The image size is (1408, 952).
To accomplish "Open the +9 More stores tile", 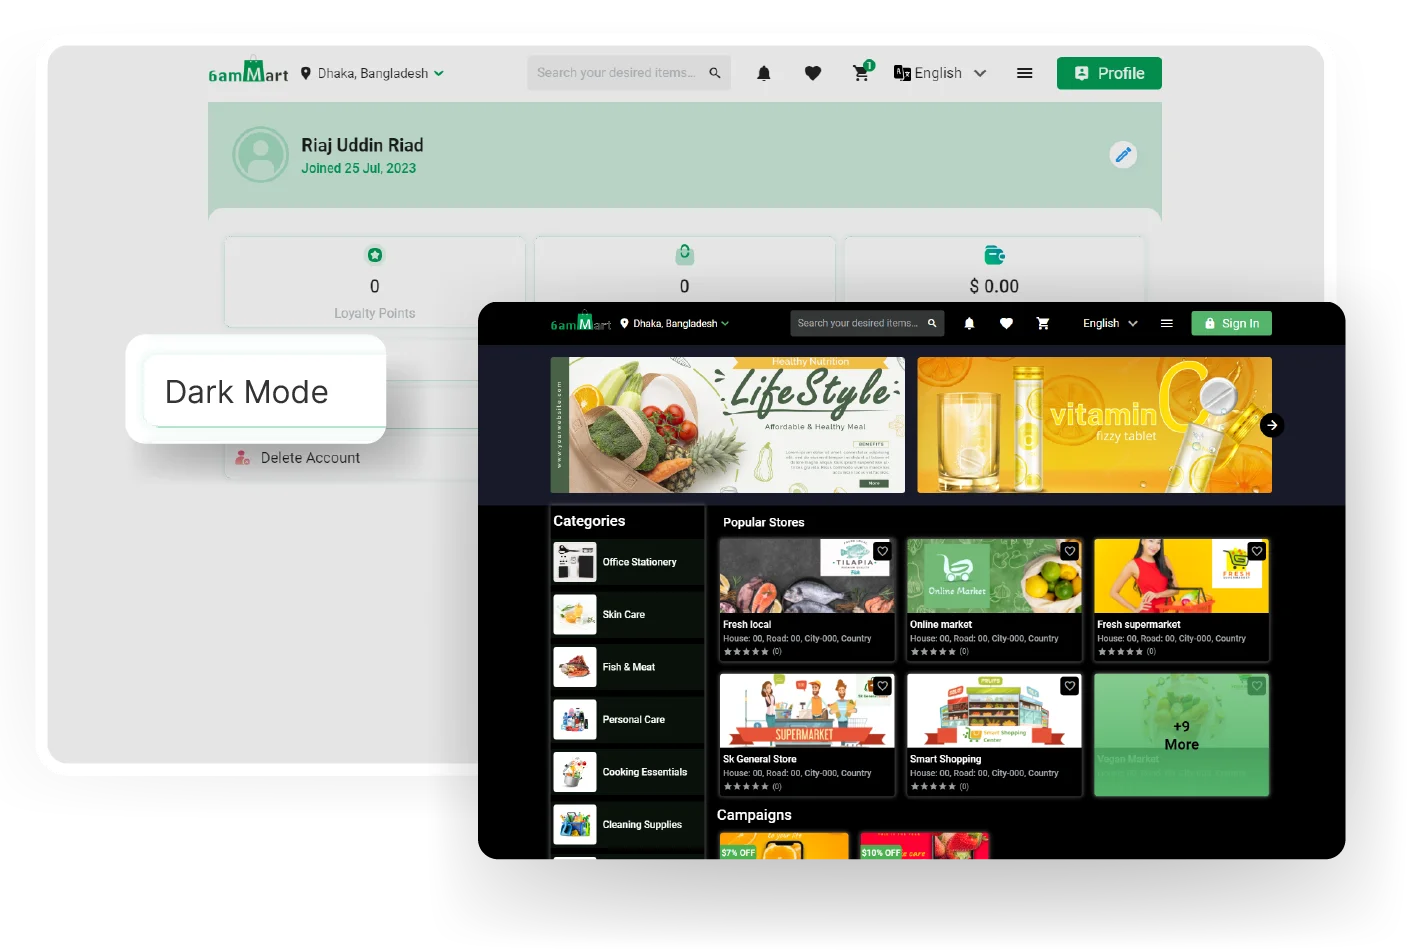I will [x=1181, y=735].
